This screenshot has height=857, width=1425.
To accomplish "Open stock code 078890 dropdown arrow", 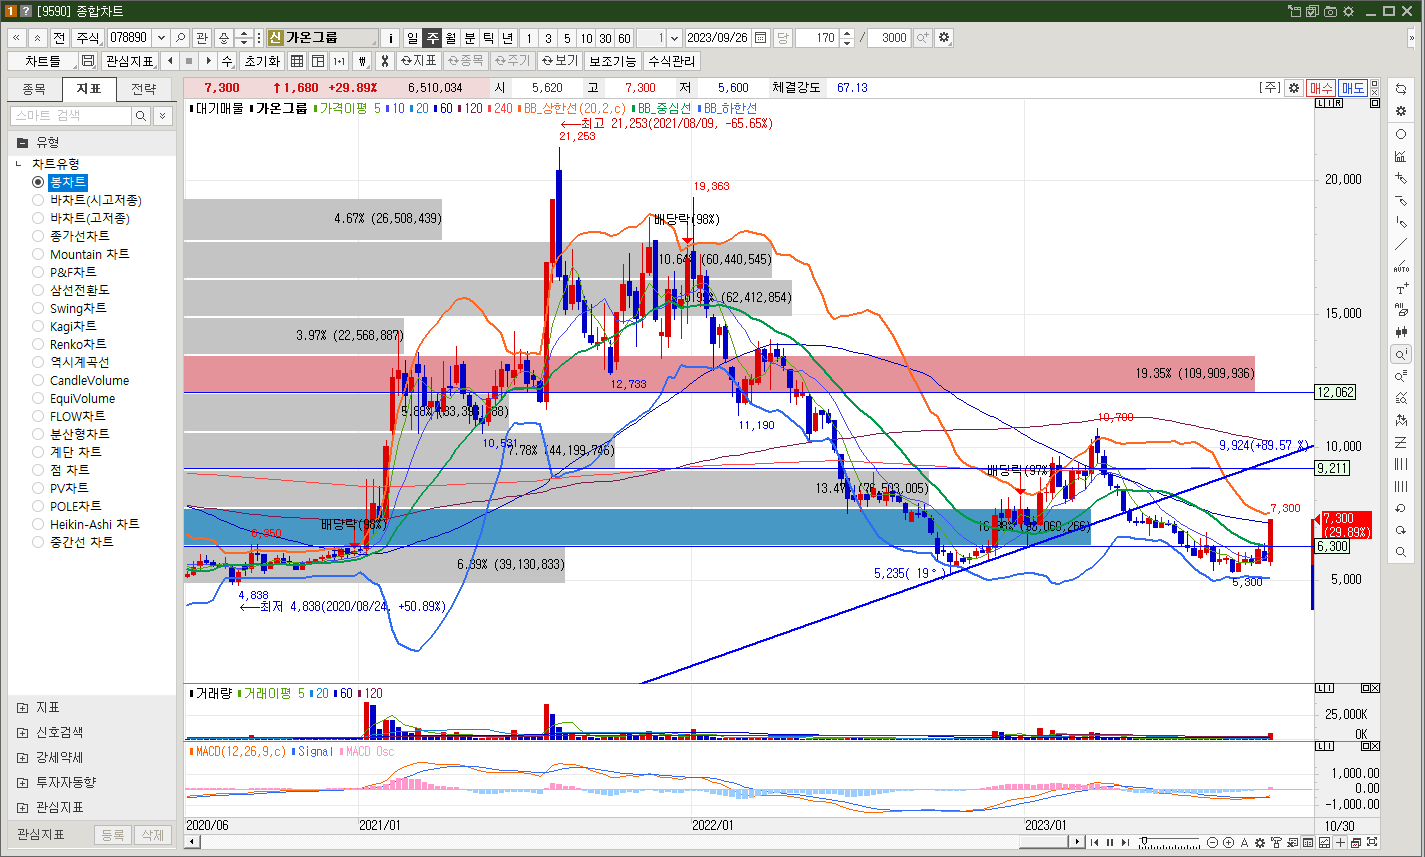I will pos(161,38).
